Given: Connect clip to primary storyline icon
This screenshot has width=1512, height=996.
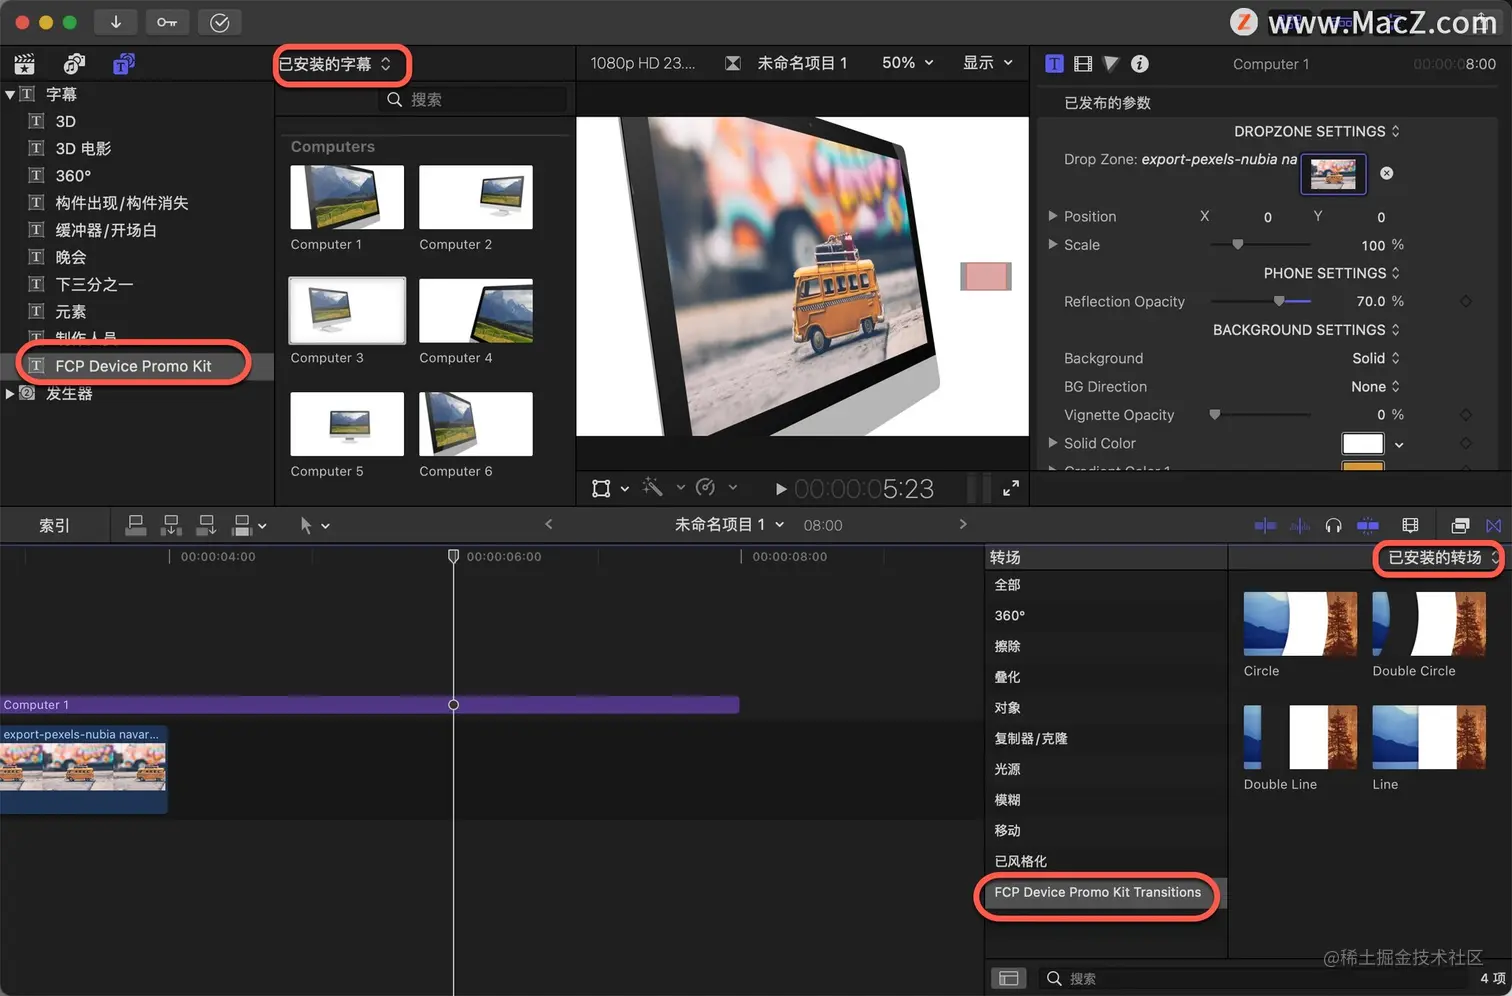Looking at the screenshot, I should [136, 525].
